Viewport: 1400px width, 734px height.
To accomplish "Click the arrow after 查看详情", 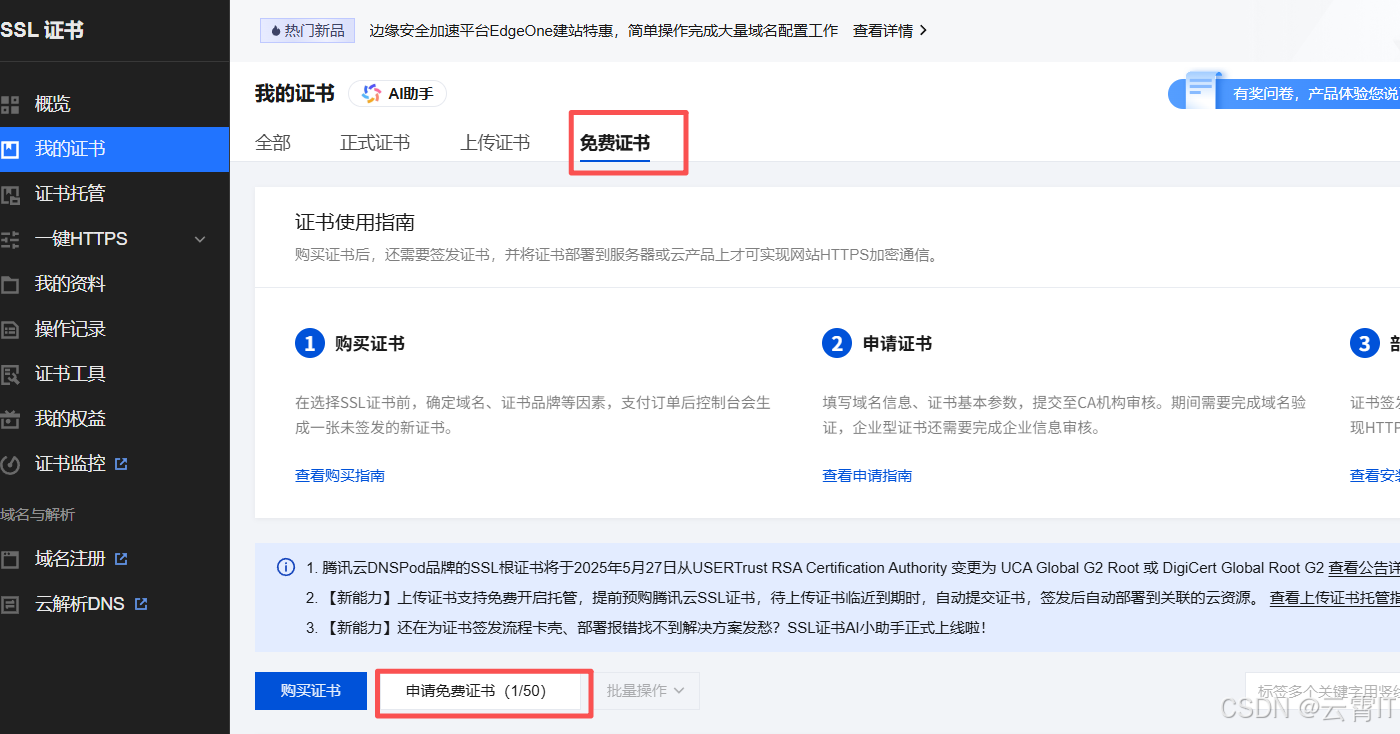I will pos(922,30).
